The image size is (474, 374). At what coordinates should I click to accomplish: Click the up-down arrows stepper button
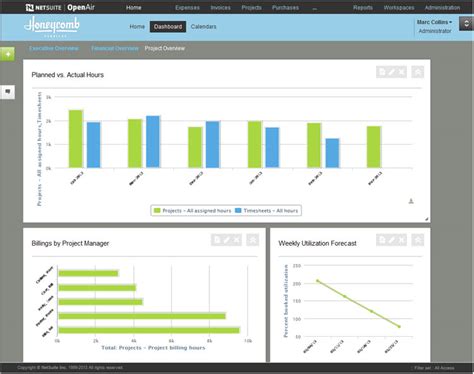[466, 24]
